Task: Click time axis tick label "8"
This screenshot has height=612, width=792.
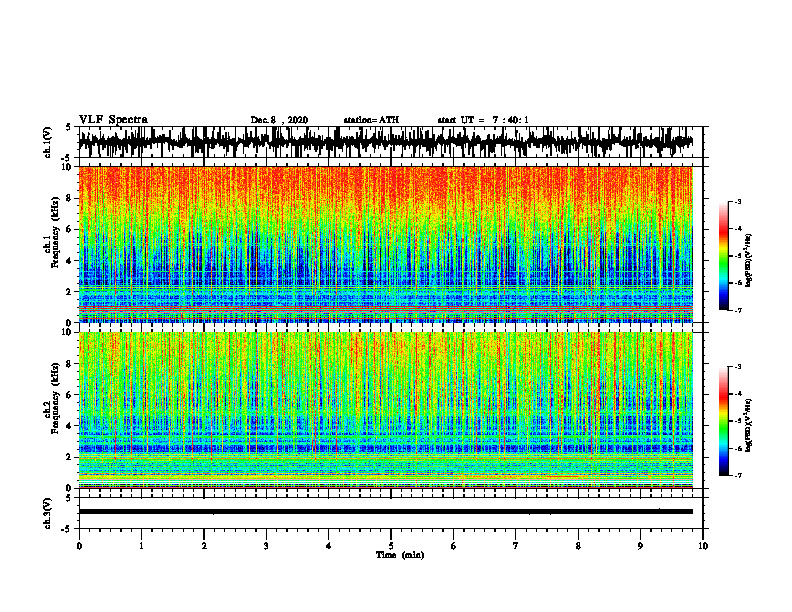Action: click(578, 546)
